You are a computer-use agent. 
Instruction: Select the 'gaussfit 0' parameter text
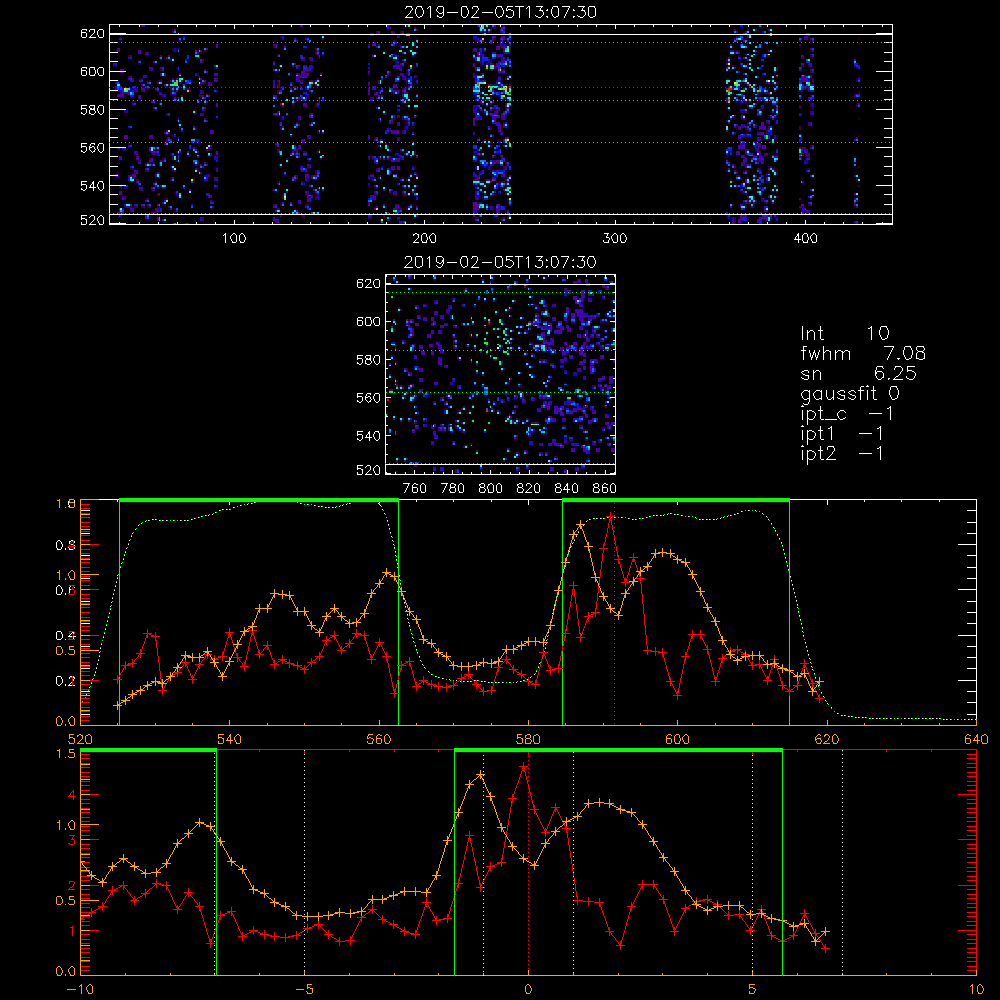point(849,394)
